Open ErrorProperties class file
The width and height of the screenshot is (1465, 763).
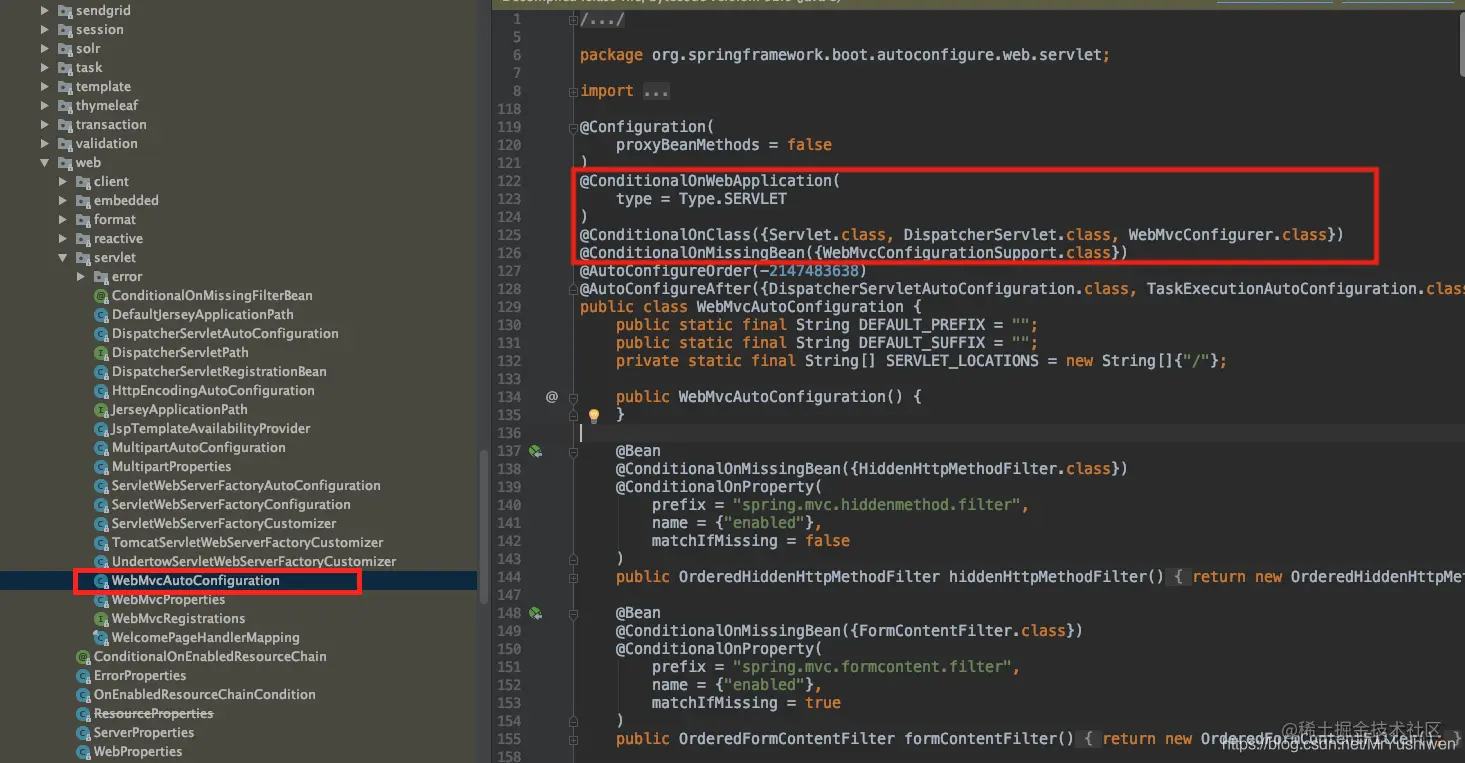pos(142,676)
